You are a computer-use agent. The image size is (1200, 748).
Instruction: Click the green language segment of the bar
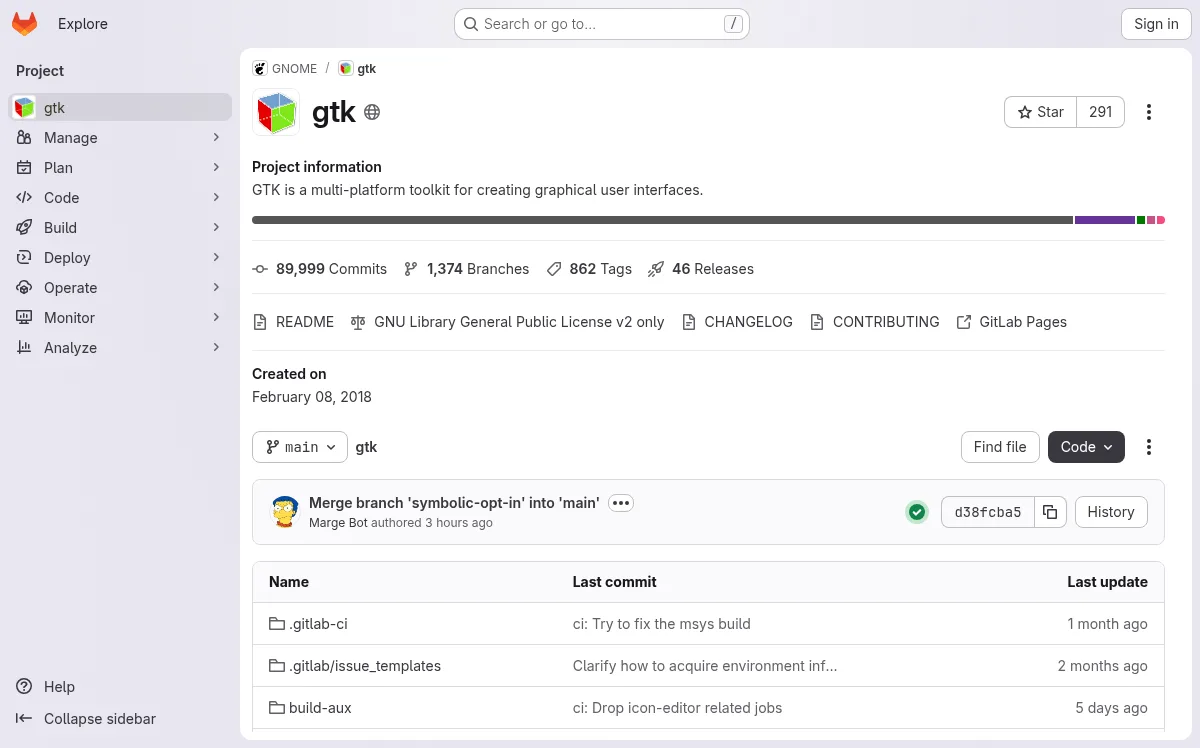1141,220
